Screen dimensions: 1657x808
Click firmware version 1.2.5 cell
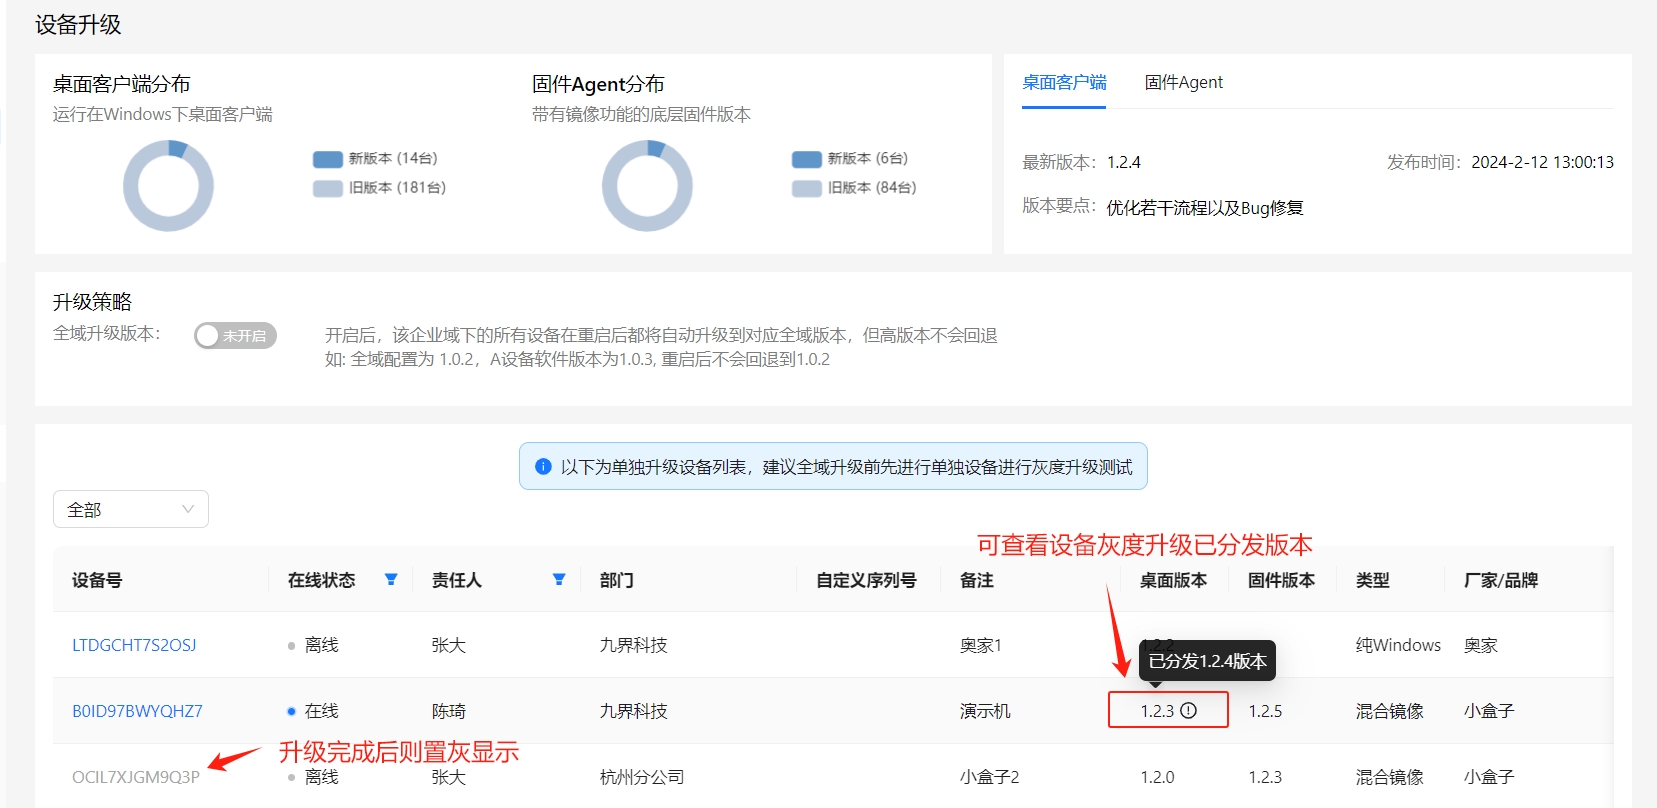1265,711
